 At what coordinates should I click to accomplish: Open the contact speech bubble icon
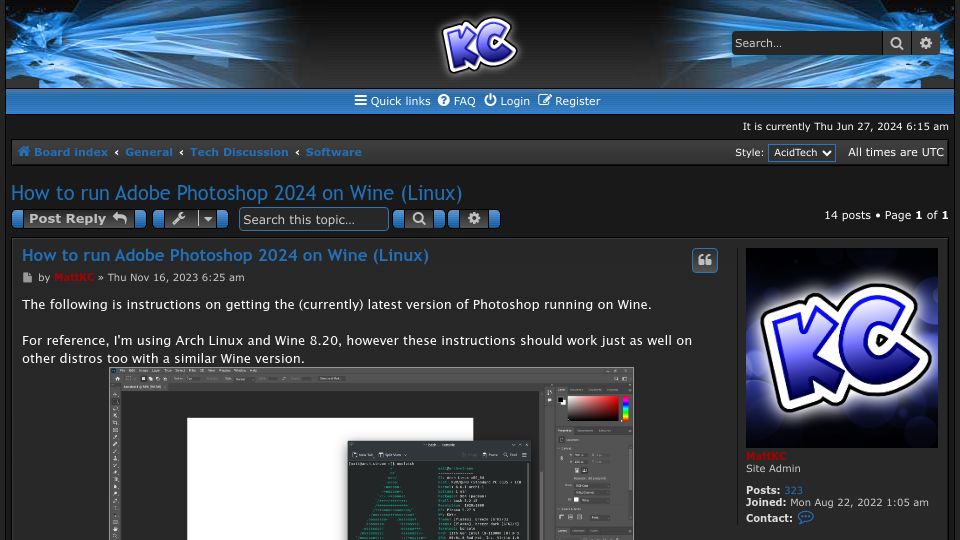coord(805,518)
